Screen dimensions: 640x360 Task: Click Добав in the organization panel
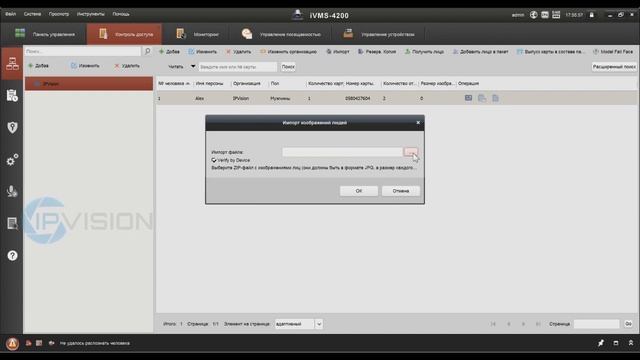click(x=38, y=66)
